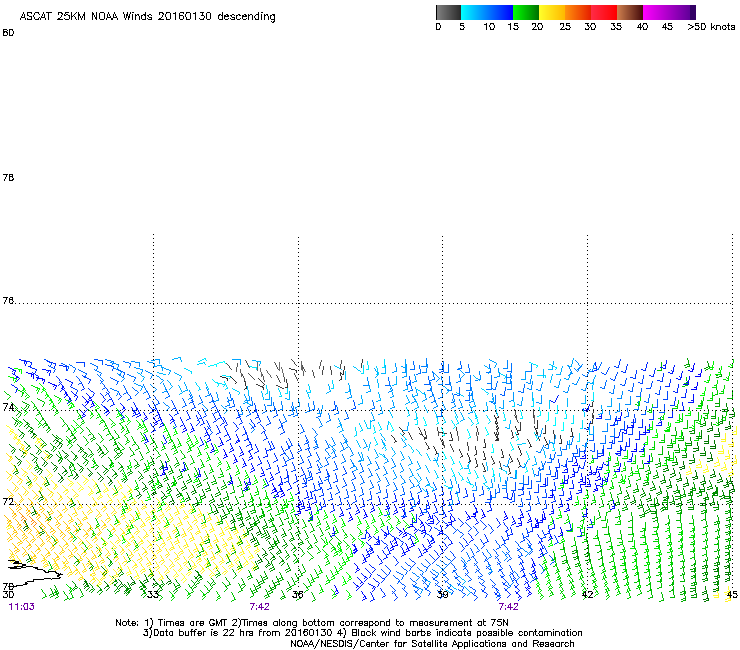Click the latitude axis label "80"
The width and height of the screenshot is (740, 650).
tap(8, 33)
